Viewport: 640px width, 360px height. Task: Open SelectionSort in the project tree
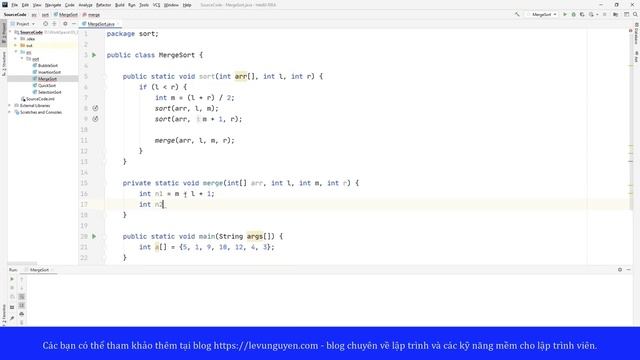tap(49, 92)
